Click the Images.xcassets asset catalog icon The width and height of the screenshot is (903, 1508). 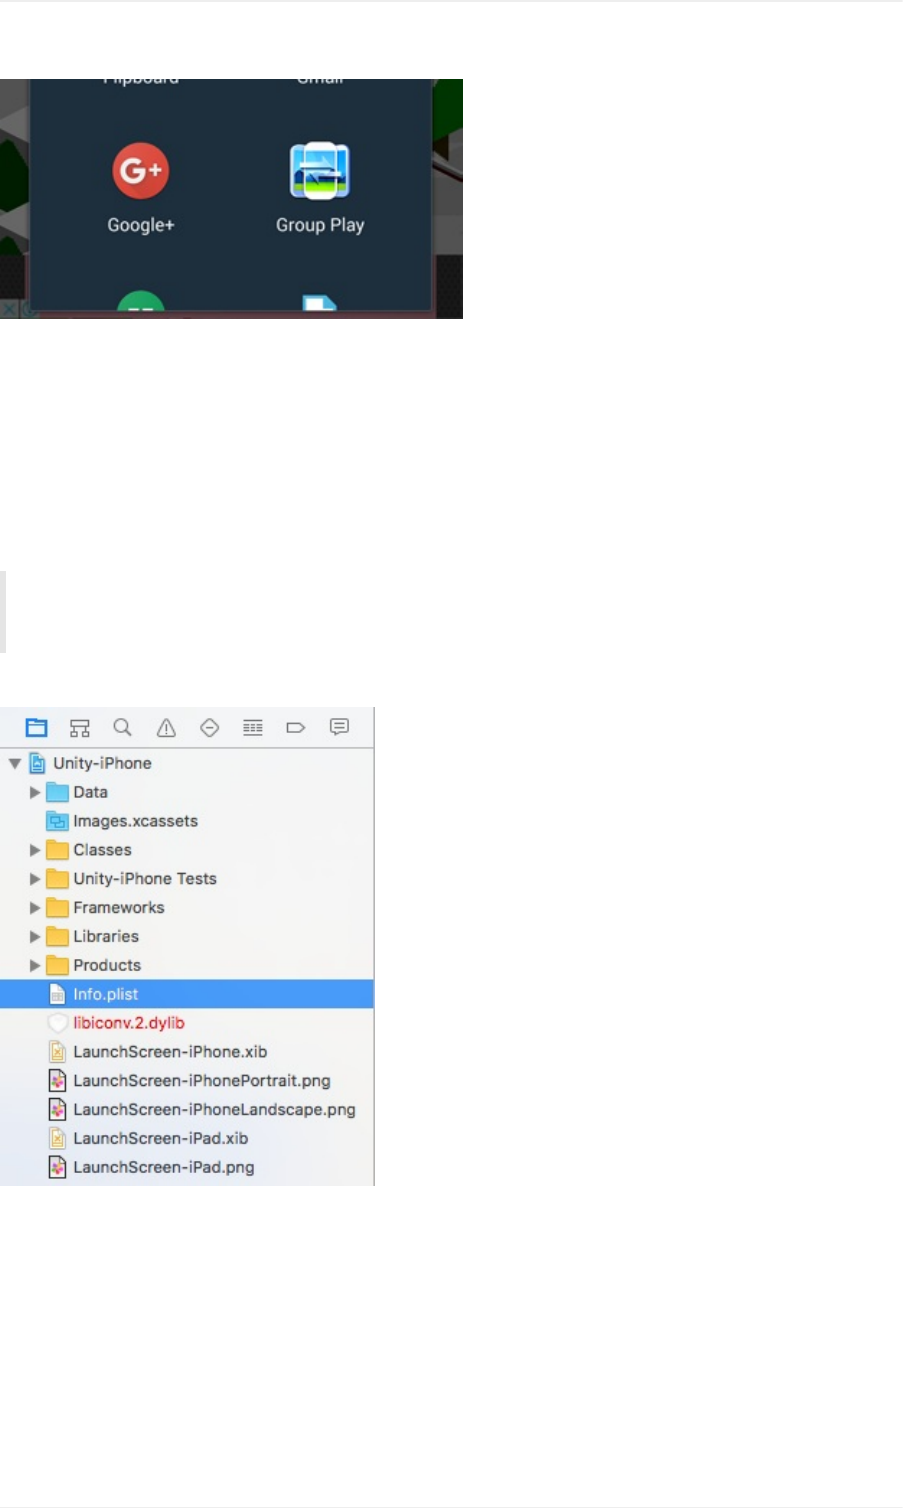pos(58,821)
